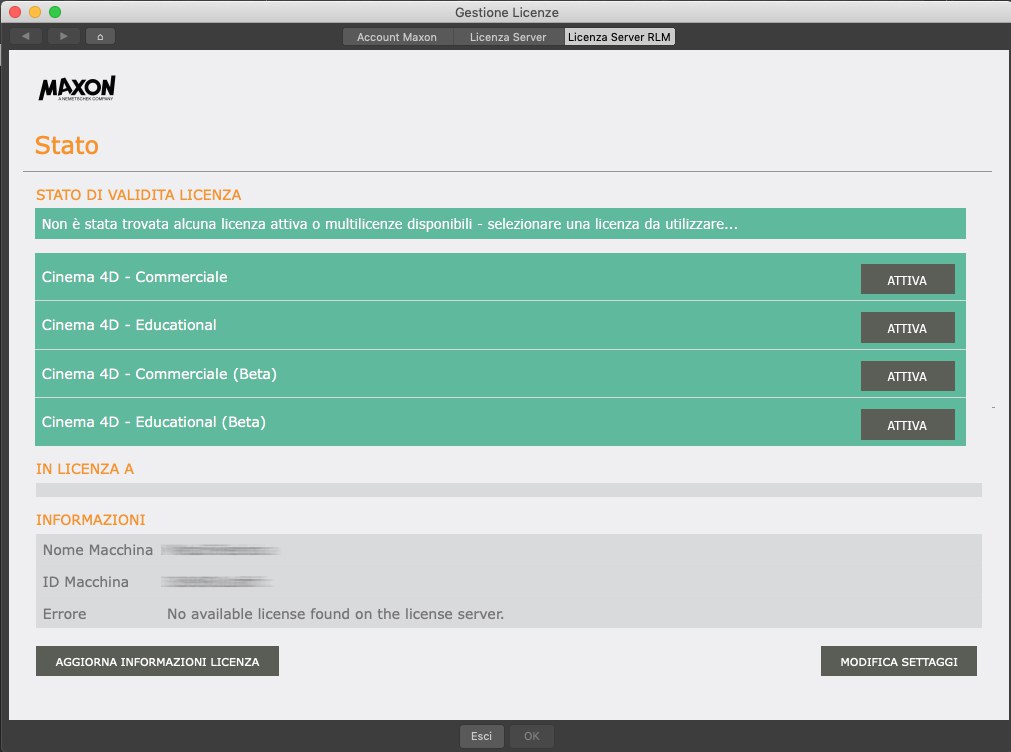Go back with the left arrow icon

coord(26,36)
